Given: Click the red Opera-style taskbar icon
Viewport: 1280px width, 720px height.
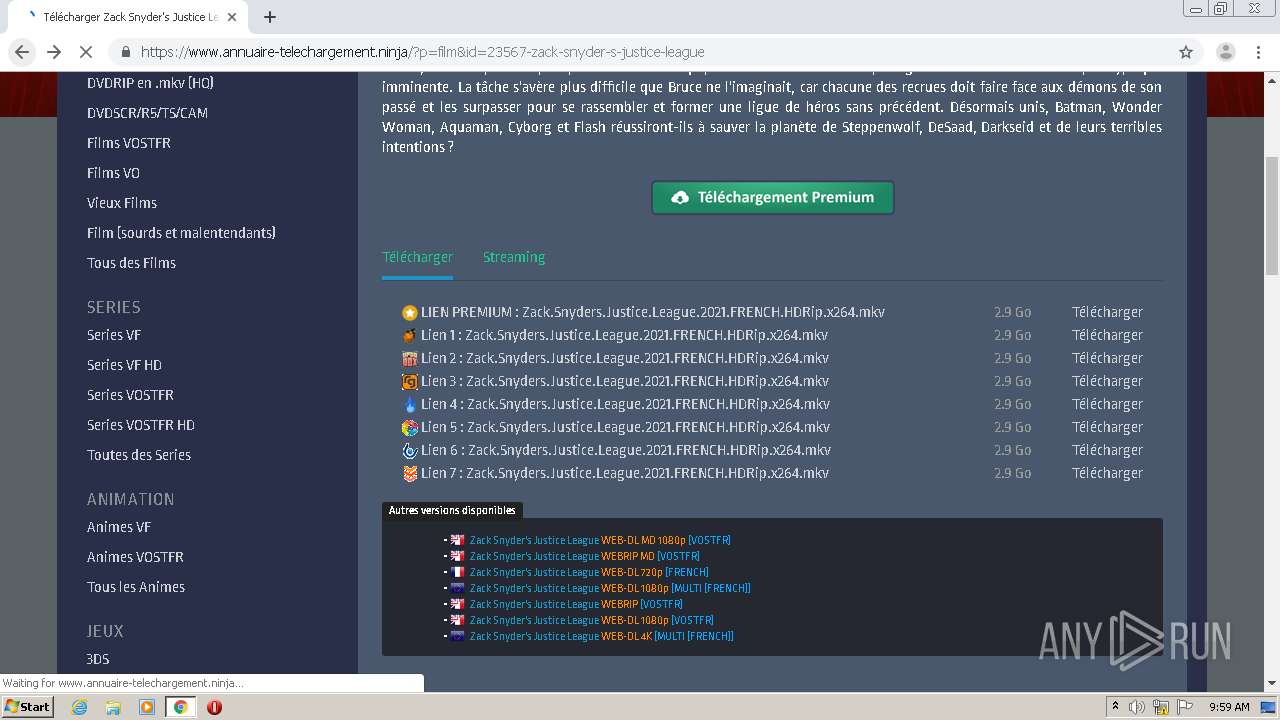Looking at the screenshot, I should pos(214,707).
